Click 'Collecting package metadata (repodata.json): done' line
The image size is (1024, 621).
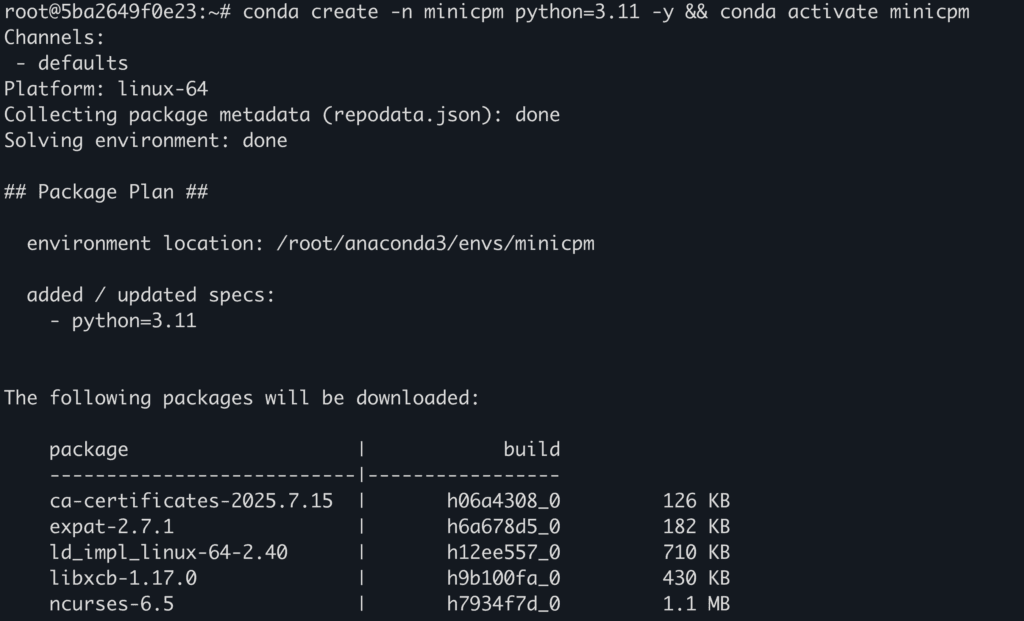(x=282, y=115)
